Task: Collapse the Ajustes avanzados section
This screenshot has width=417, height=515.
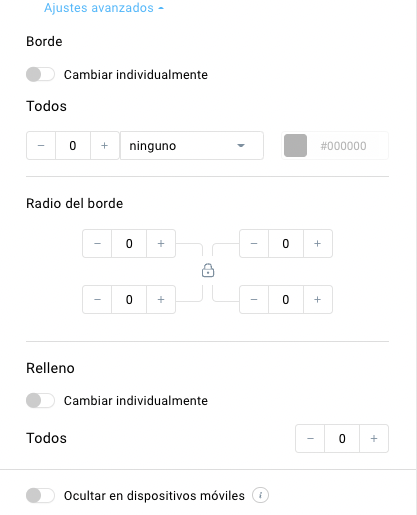Action: 104,8
